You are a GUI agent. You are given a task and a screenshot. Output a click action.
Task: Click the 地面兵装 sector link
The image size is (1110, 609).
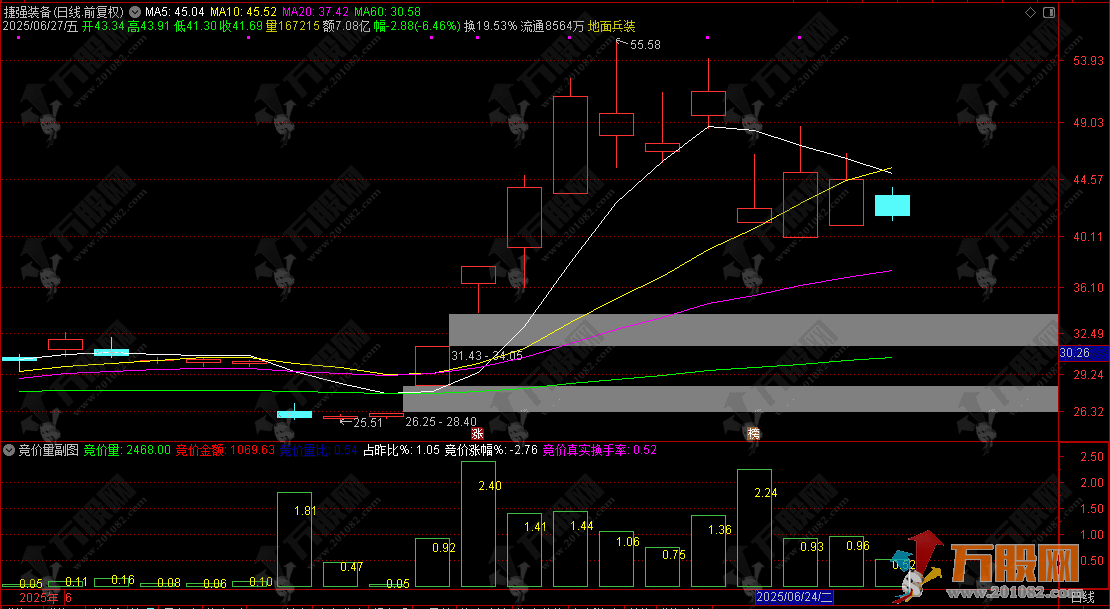[612, 26]
